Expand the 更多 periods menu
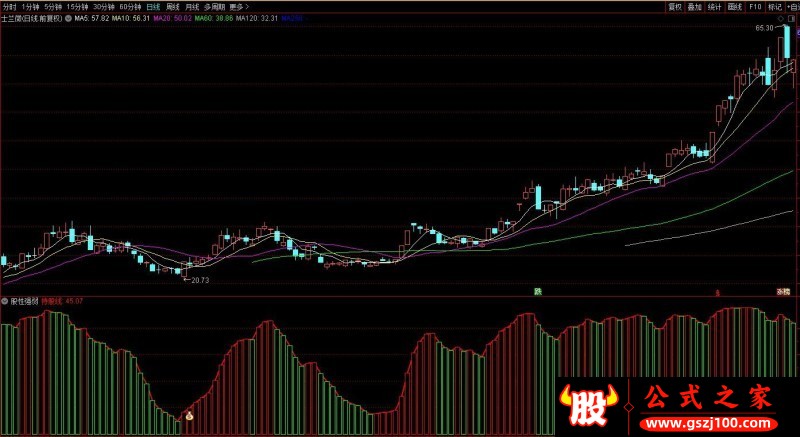 pos(239,7)
